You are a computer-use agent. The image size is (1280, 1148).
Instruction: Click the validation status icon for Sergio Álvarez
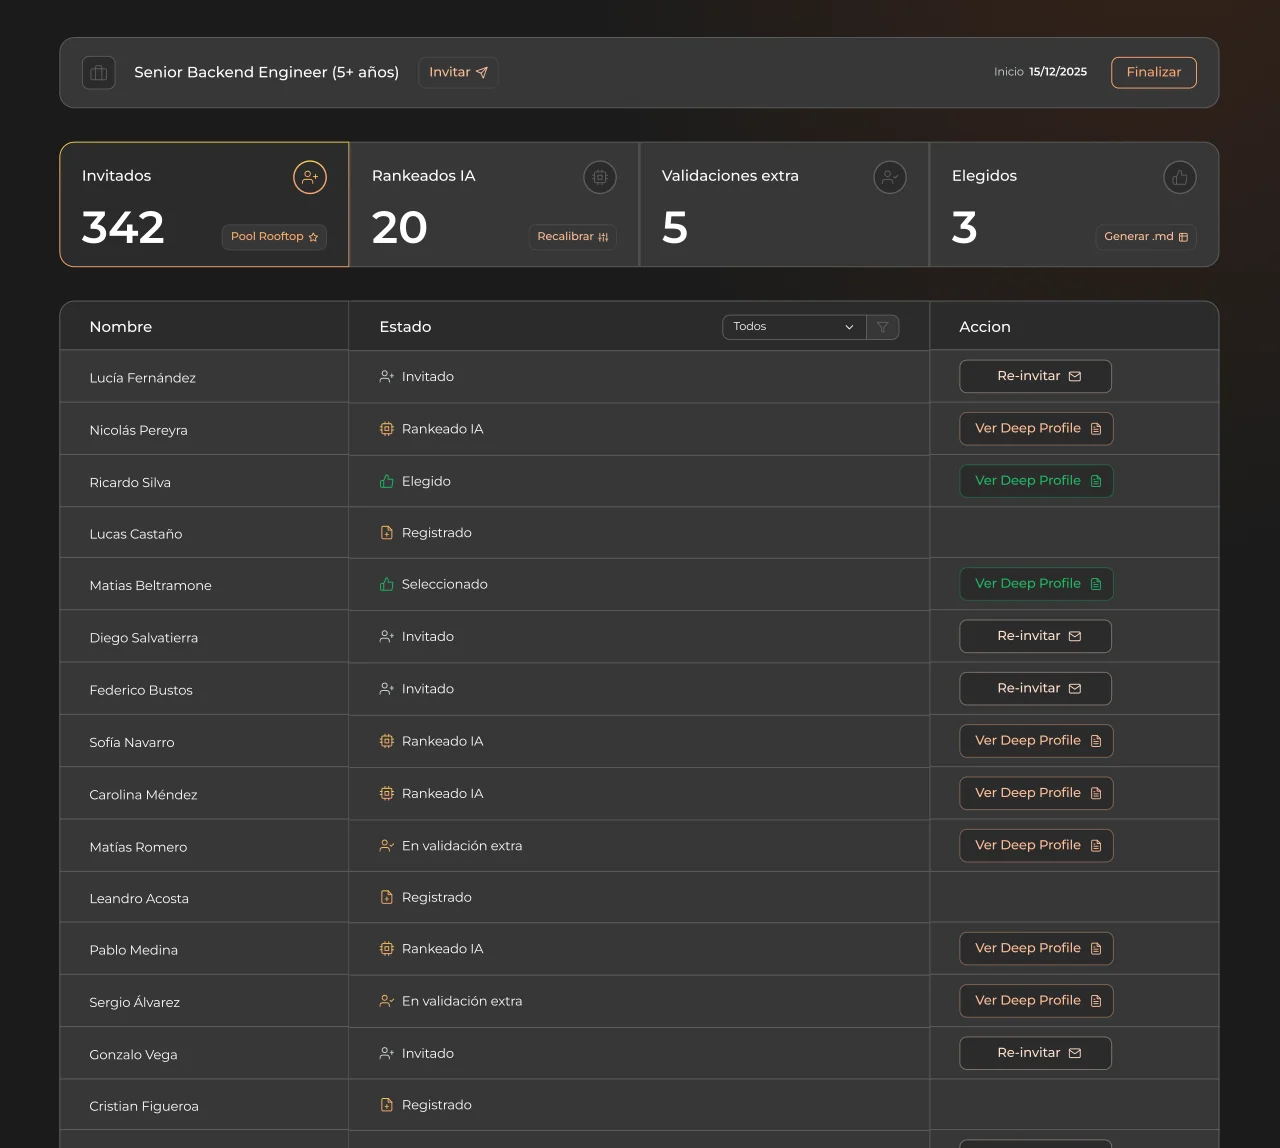click(387, 1001)
